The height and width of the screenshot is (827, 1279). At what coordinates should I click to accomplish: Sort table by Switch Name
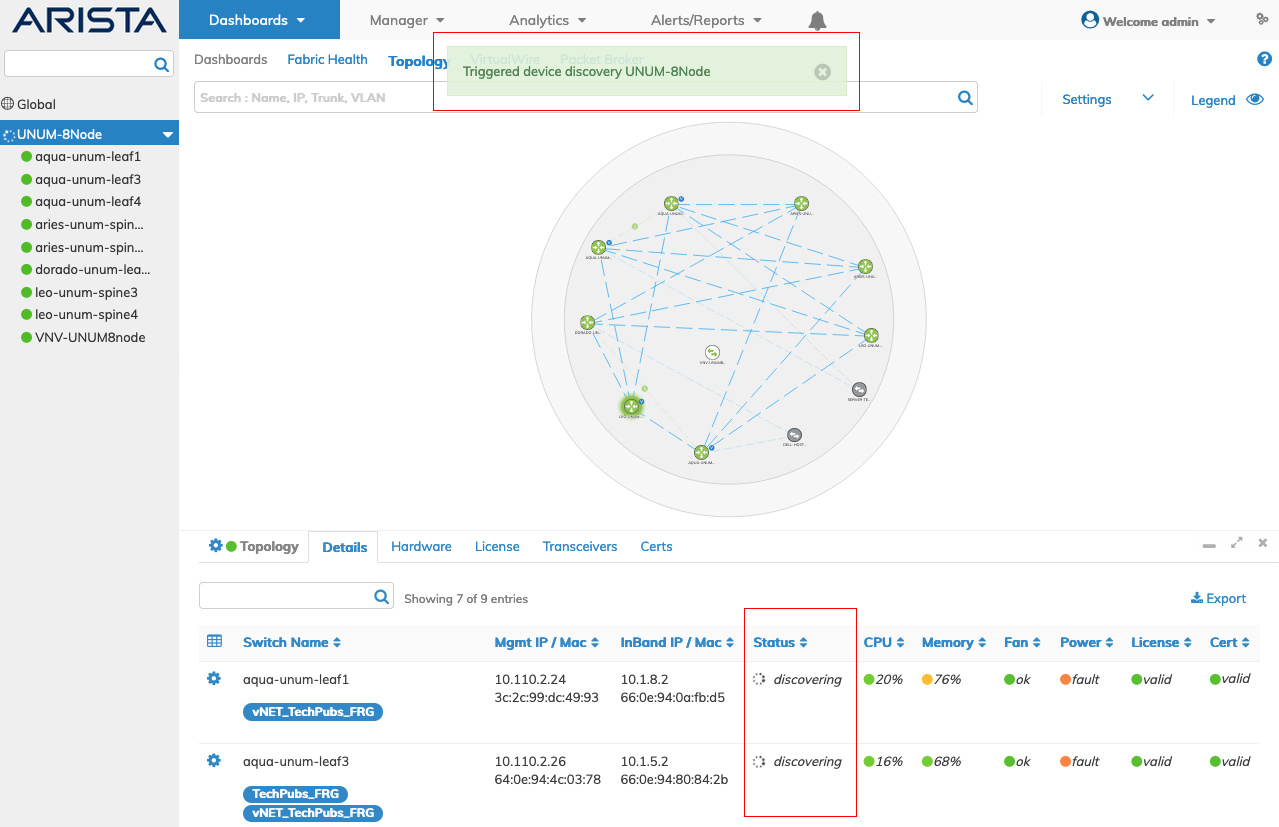click(x=292, y=642)
